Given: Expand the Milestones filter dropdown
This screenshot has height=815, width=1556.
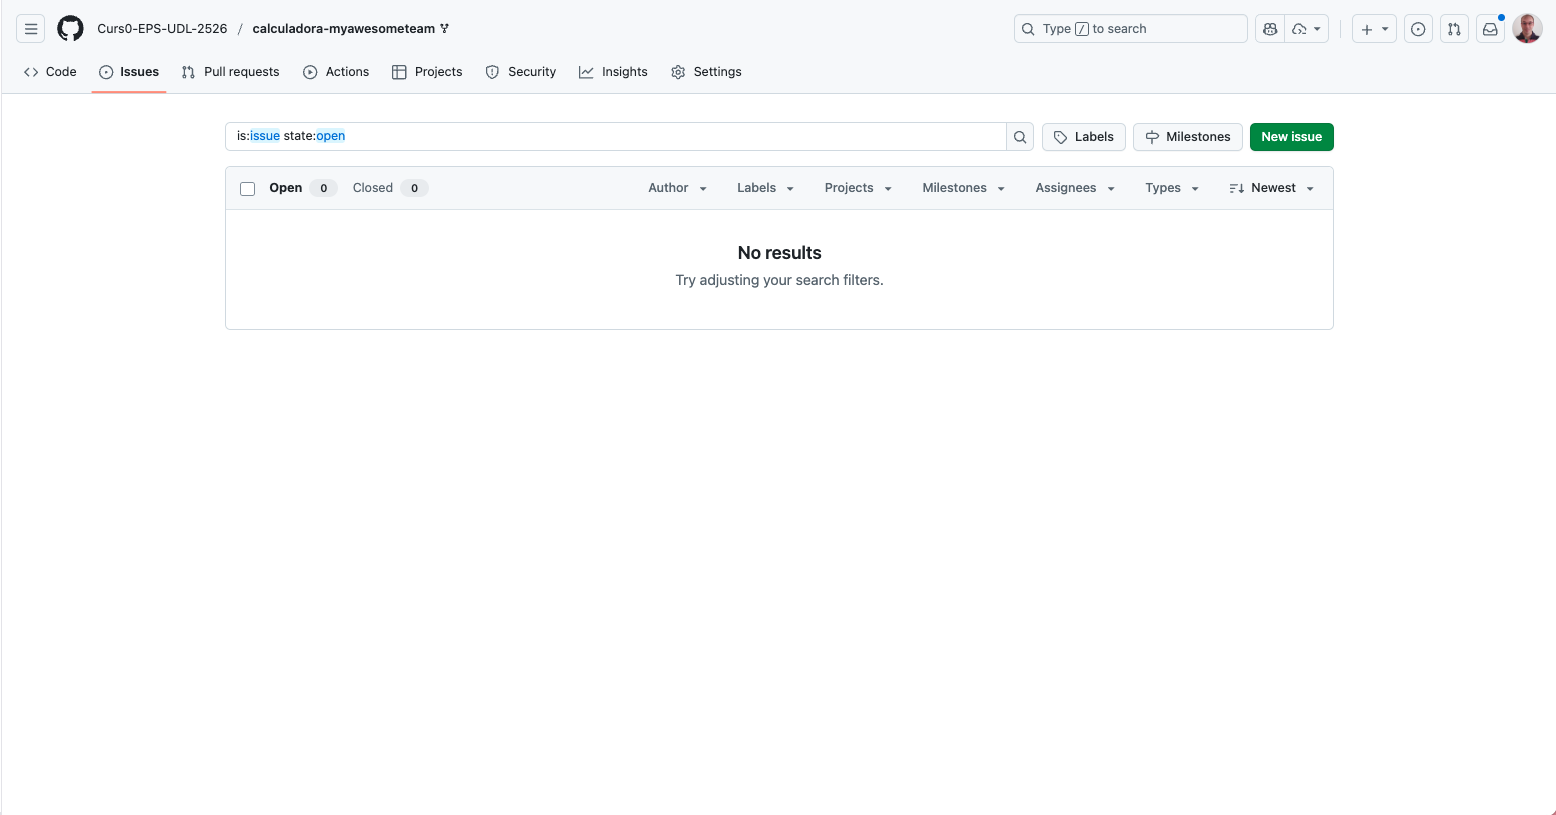Looking at the screenshot, I should click(x=963, y=188).
